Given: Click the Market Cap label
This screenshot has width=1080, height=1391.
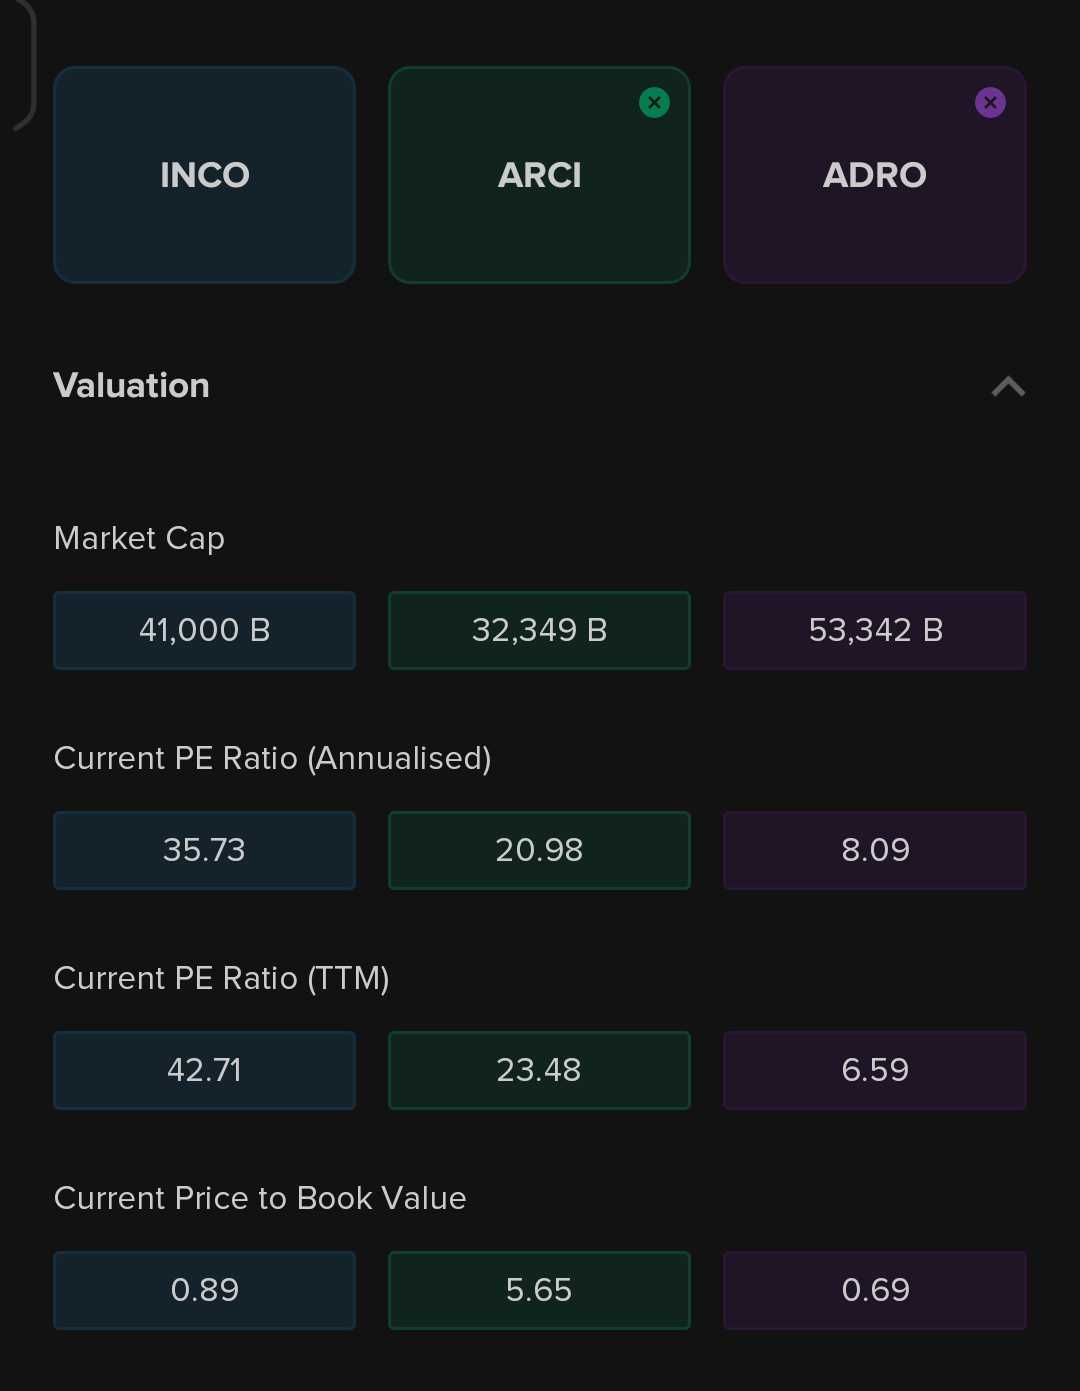Looking at the screenshot, I should [139, 538].
